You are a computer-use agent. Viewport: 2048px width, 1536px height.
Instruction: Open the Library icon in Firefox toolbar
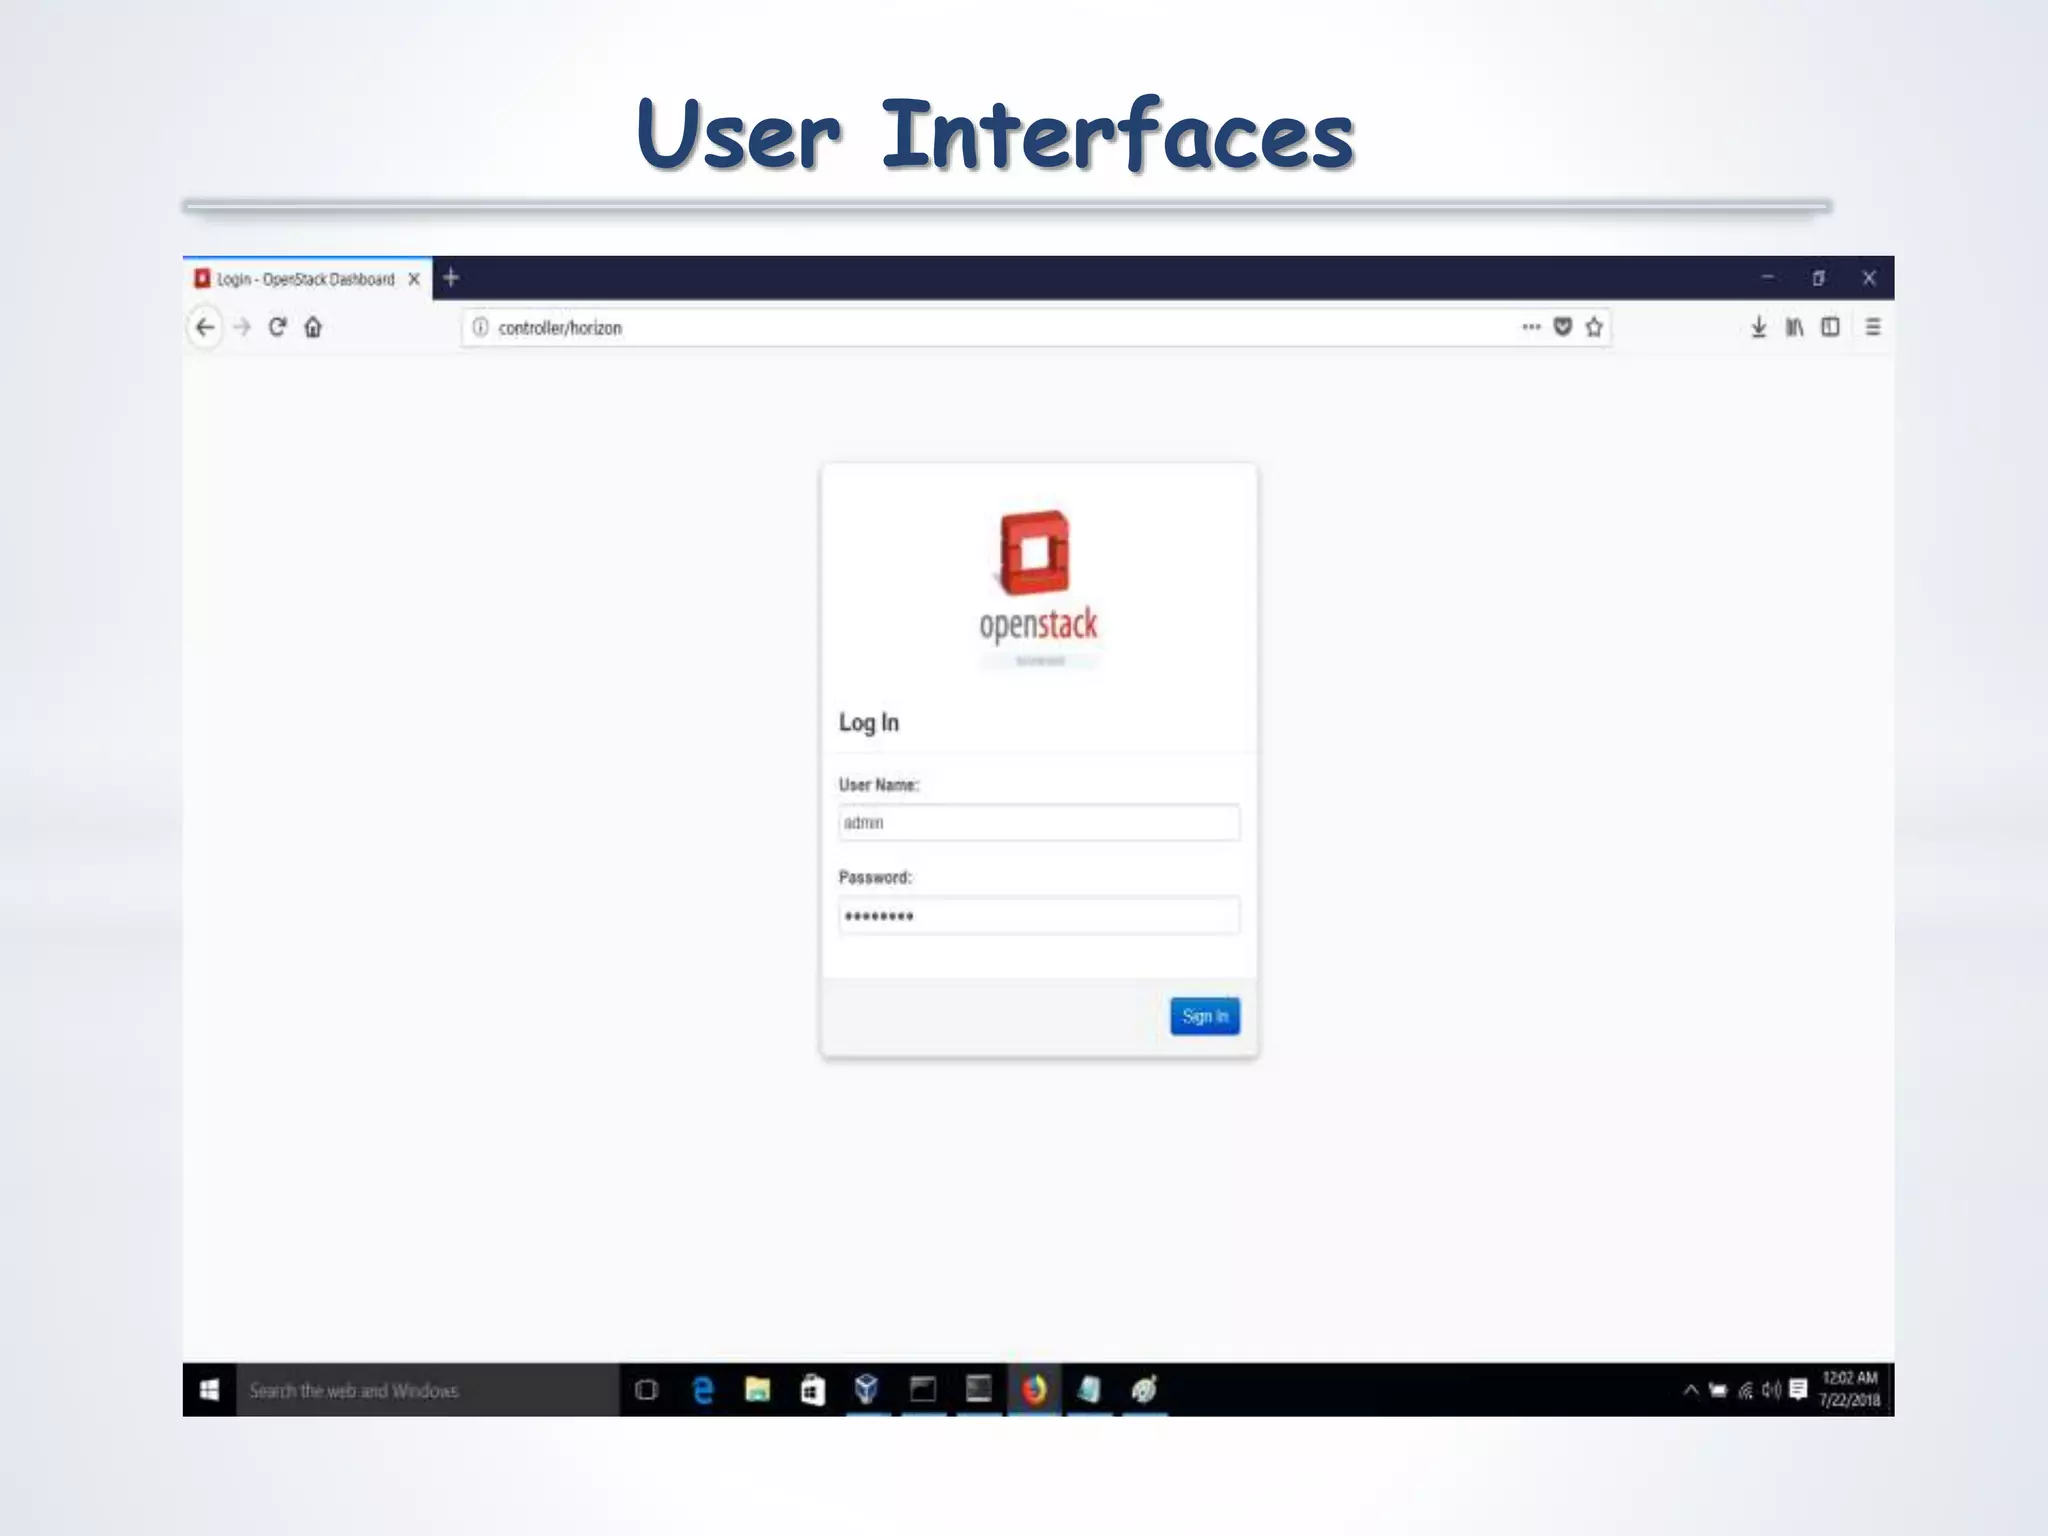pyautogui.click(x=1795, y=327)
